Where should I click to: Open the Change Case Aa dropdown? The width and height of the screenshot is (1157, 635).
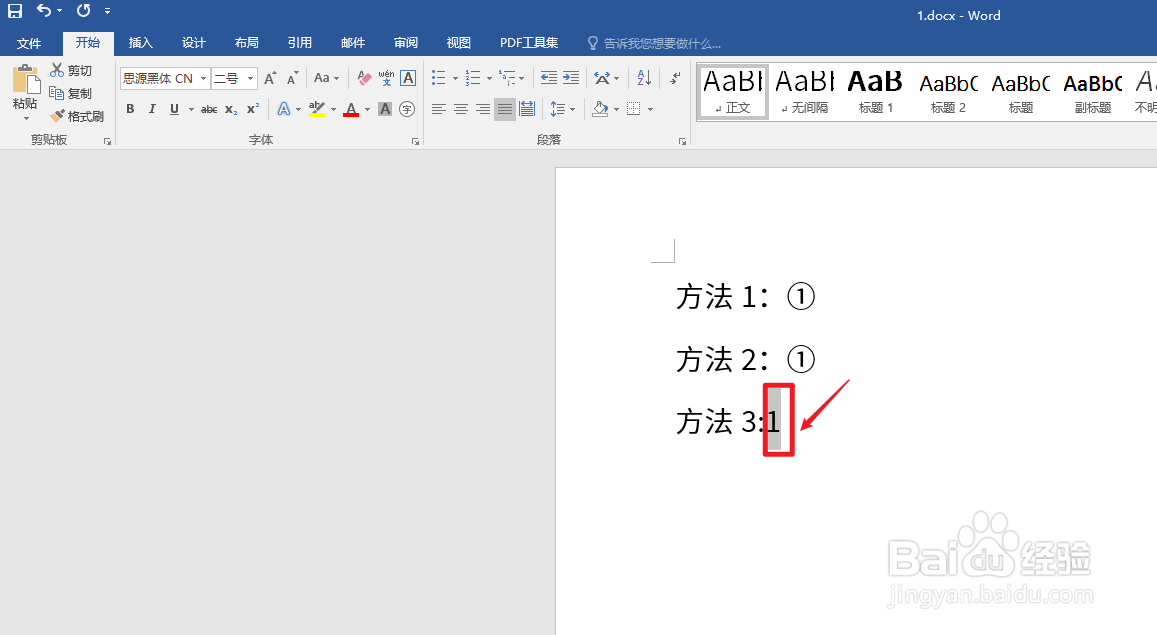pos(326,78)
